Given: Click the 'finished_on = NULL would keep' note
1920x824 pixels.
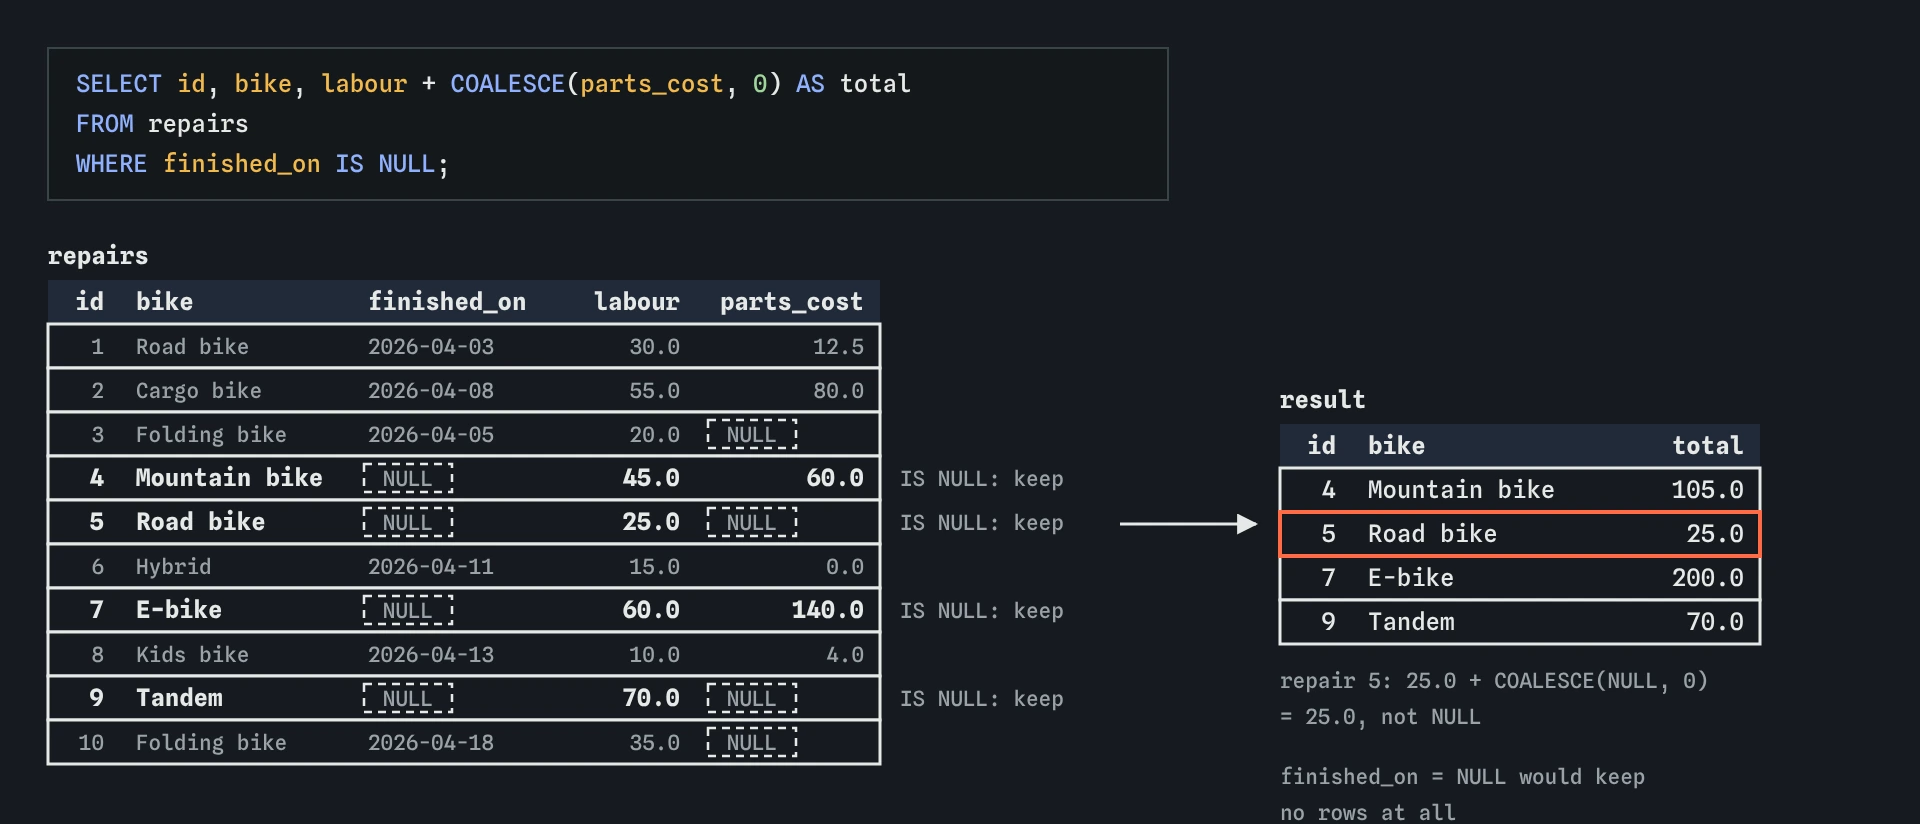Looking at the screenshot, I should point(1463,777).
